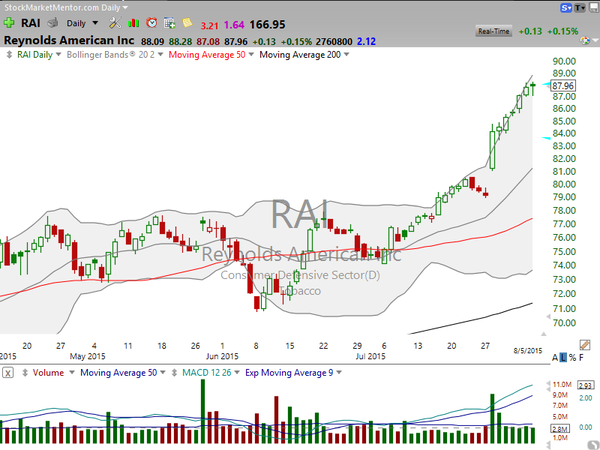600x450 pixels.
Task: Click the 2.93 MACD value box
Action: click(586, 385)
